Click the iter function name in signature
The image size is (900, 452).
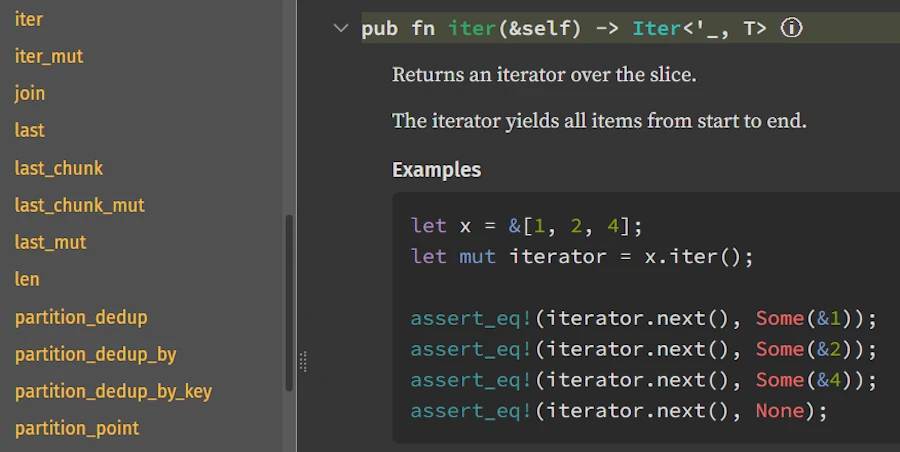click(472, 29)
